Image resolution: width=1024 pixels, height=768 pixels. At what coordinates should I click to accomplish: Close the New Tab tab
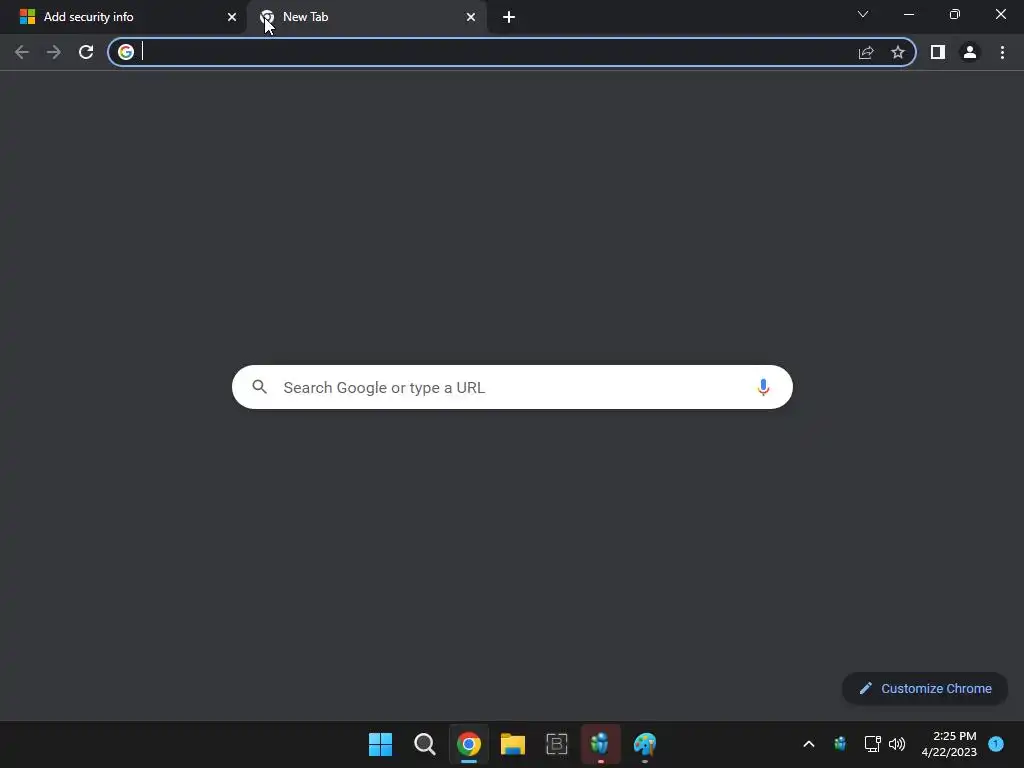click(x=471, y=17)
